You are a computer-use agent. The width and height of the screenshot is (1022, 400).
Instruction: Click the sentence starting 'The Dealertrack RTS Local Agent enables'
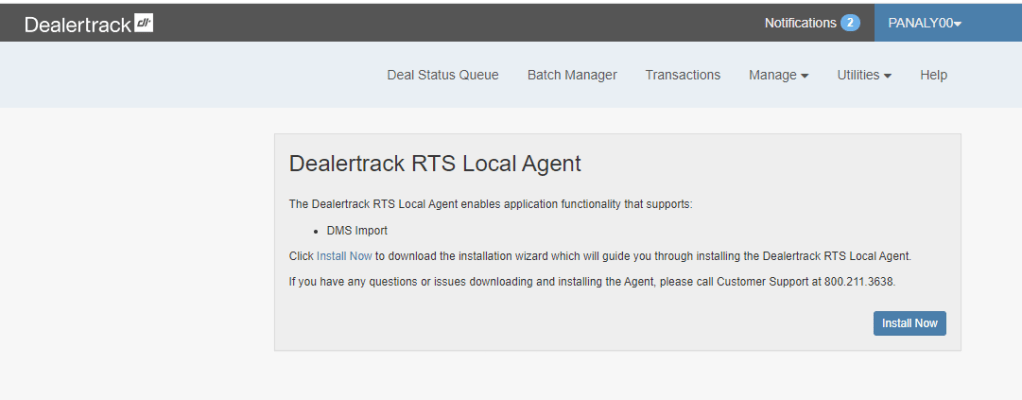tap(490, 204)
